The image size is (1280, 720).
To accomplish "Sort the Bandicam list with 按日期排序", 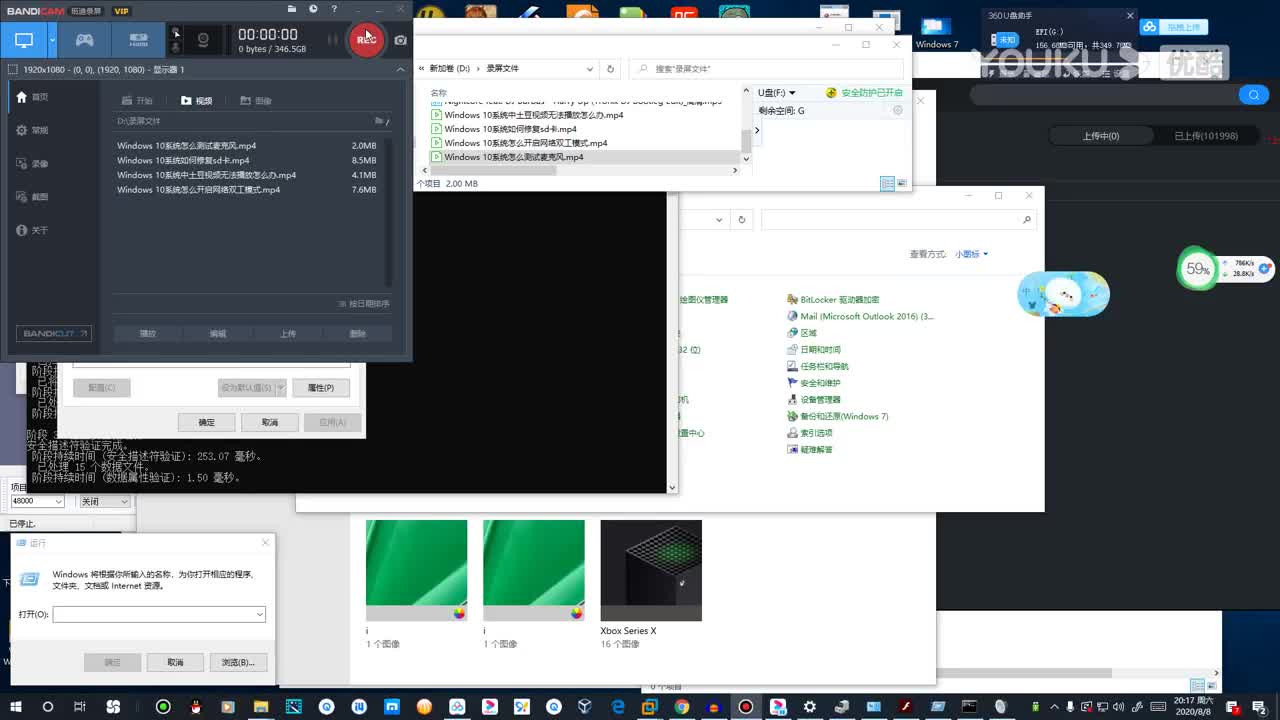I will [364, 303].
